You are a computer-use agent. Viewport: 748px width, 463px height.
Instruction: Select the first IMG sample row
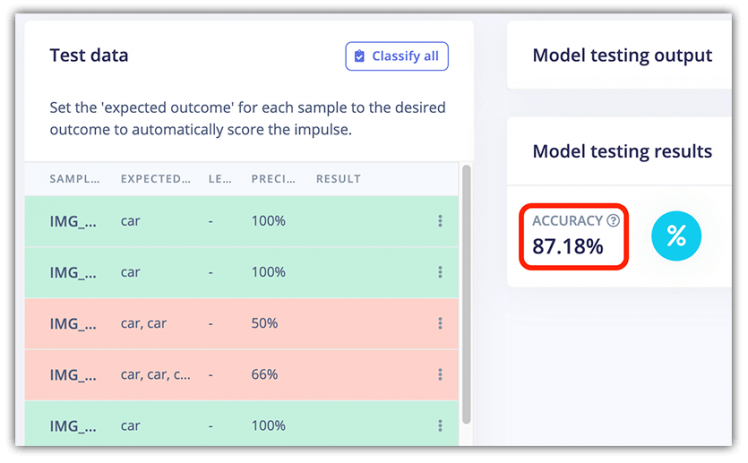(74, 221)
